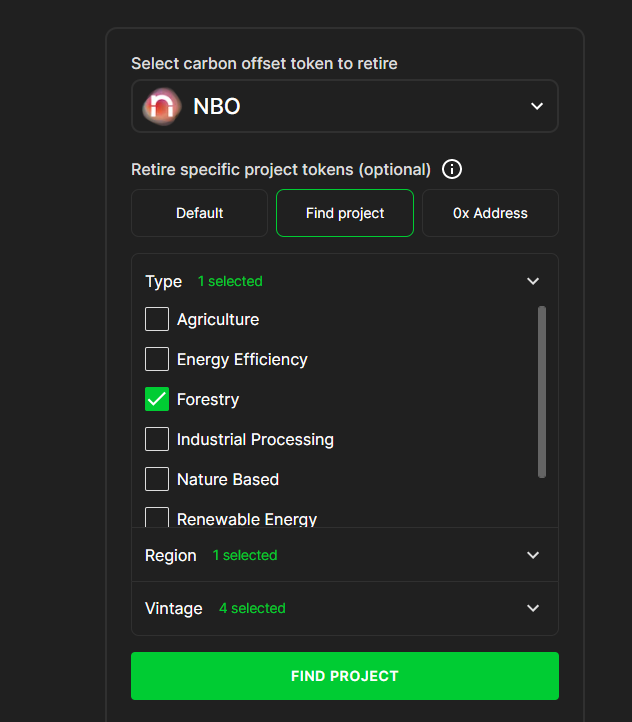
Task: Check the Agriculture checkbox
Action: pos(157,319)
